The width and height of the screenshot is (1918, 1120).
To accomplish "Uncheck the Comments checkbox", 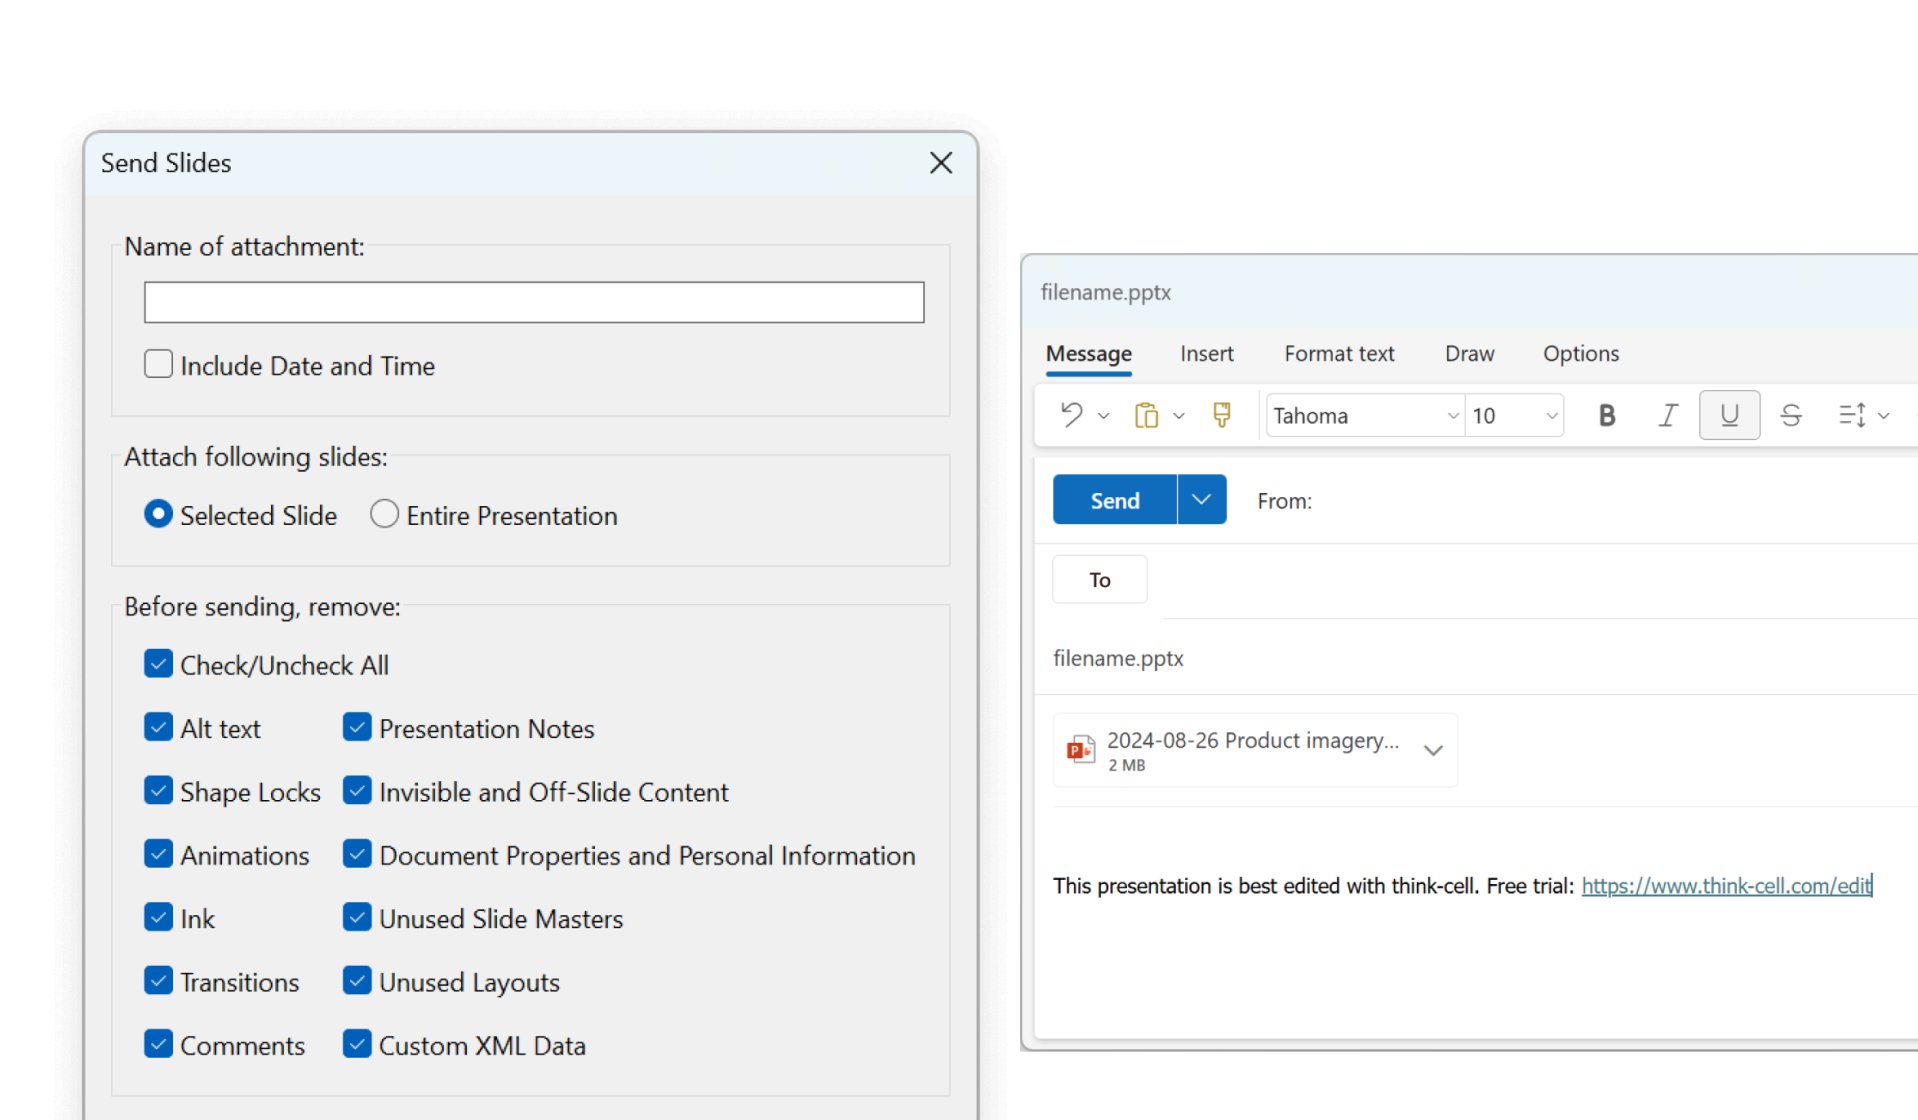I will [158, 1044].
